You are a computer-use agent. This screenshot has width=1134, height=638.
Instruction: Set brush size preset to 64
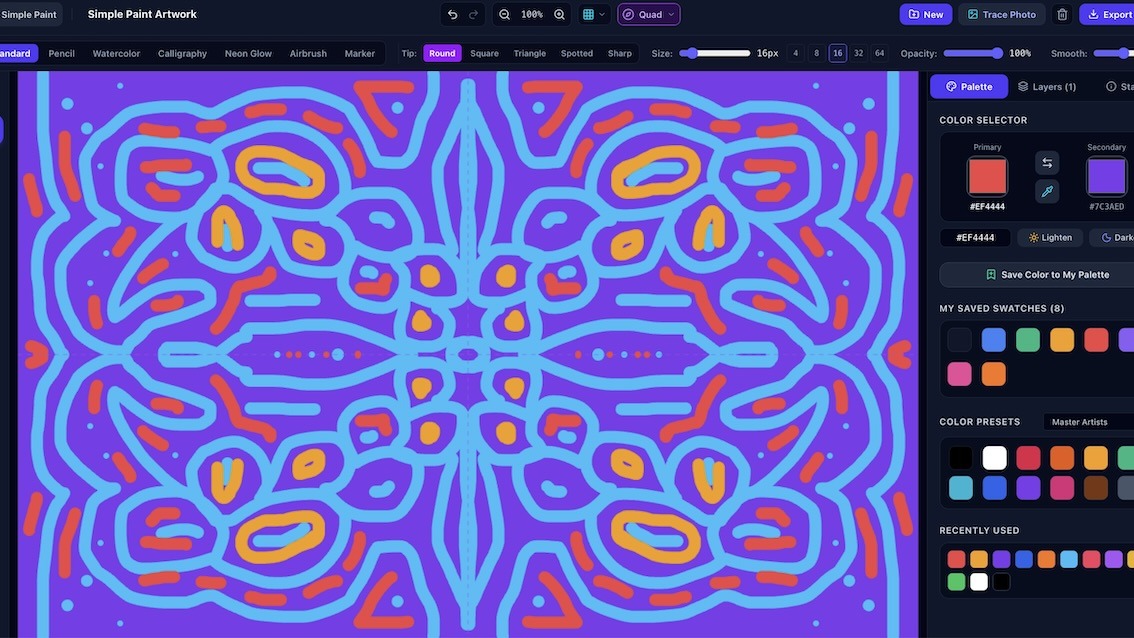(x=879, y=54)
